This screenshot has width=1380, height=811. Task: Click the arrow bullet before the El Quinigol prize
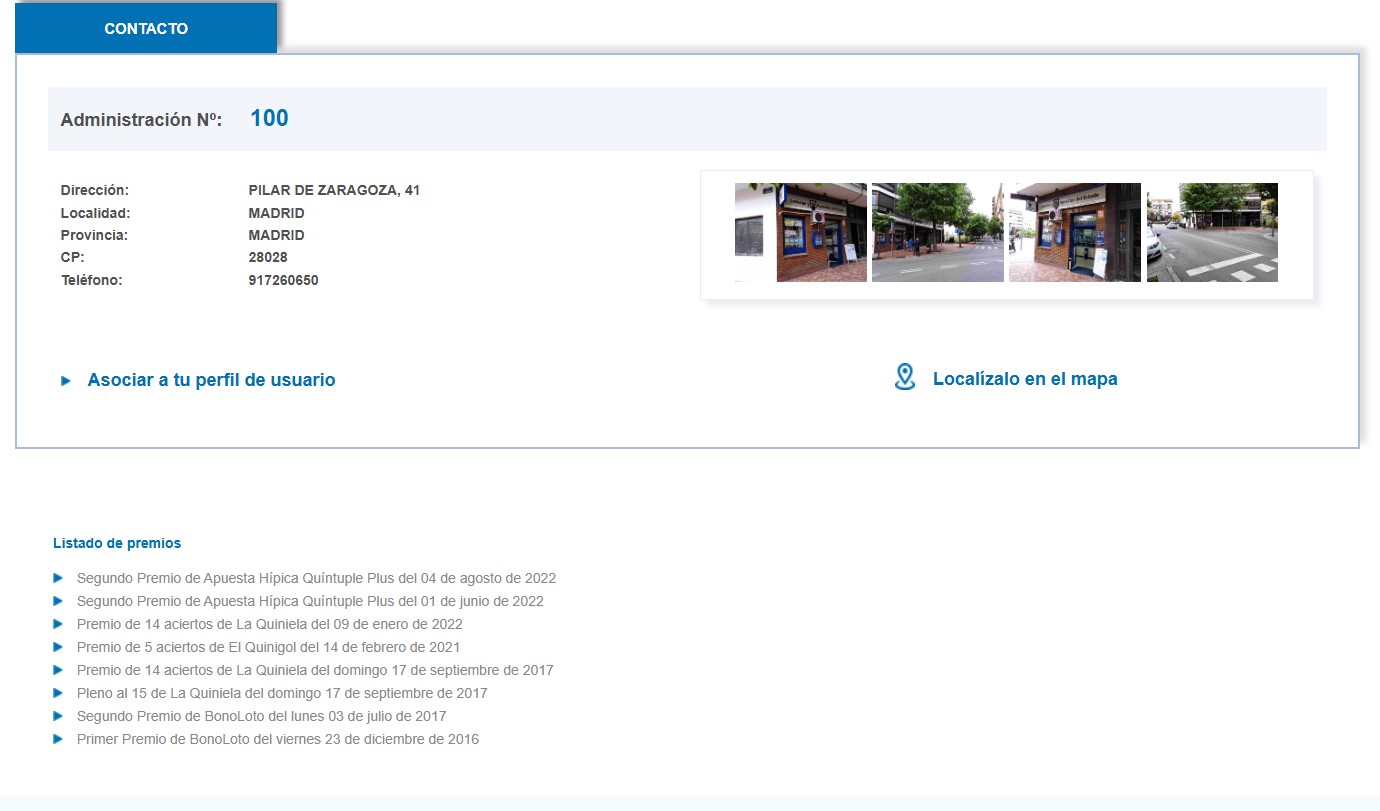pos(58,647)
